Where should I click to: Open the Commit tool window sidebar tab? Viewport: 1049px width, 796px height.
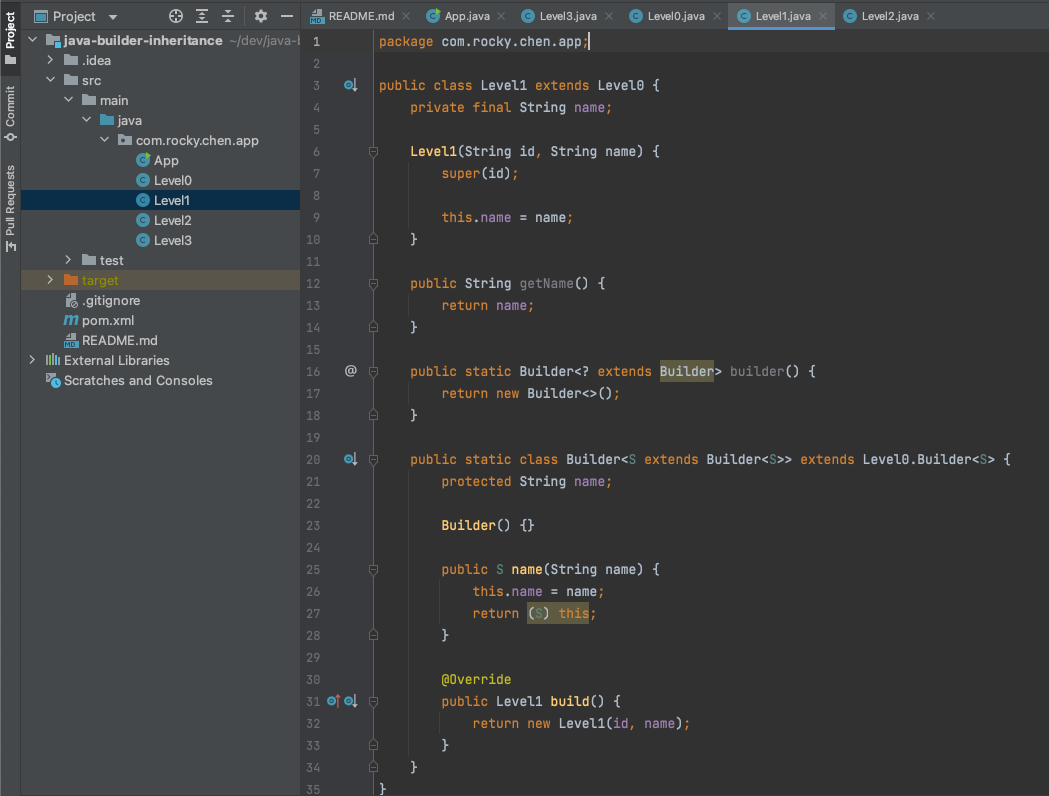pyautogui.click(x=10, y=113)
